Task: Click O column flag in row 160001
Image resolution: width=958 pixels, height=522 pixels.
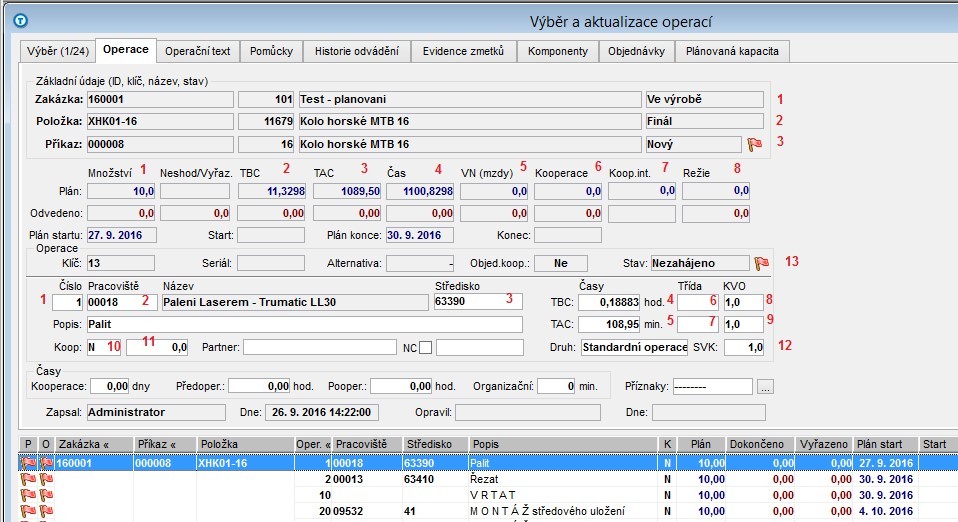Action: [46, 463]
